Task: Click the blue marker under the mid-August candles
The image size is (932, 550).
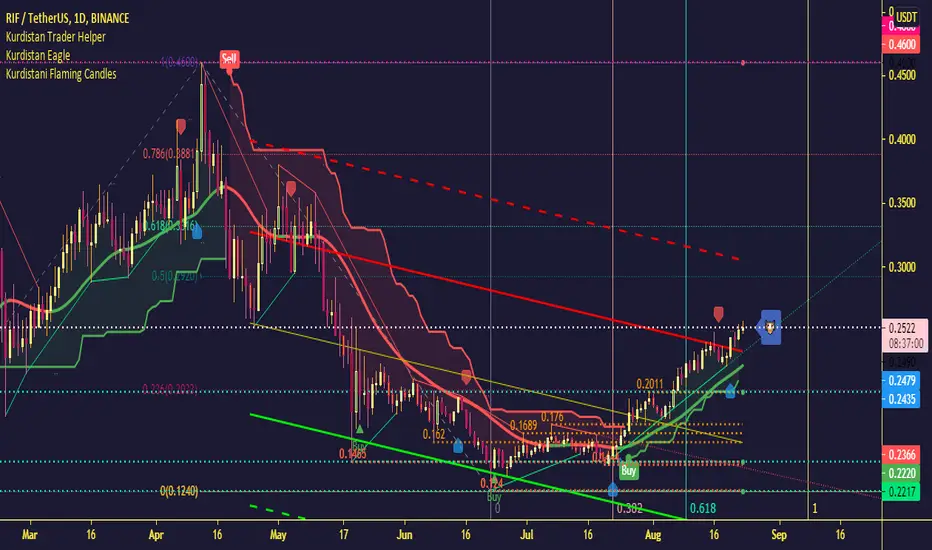Action: (x=730, y=391)
